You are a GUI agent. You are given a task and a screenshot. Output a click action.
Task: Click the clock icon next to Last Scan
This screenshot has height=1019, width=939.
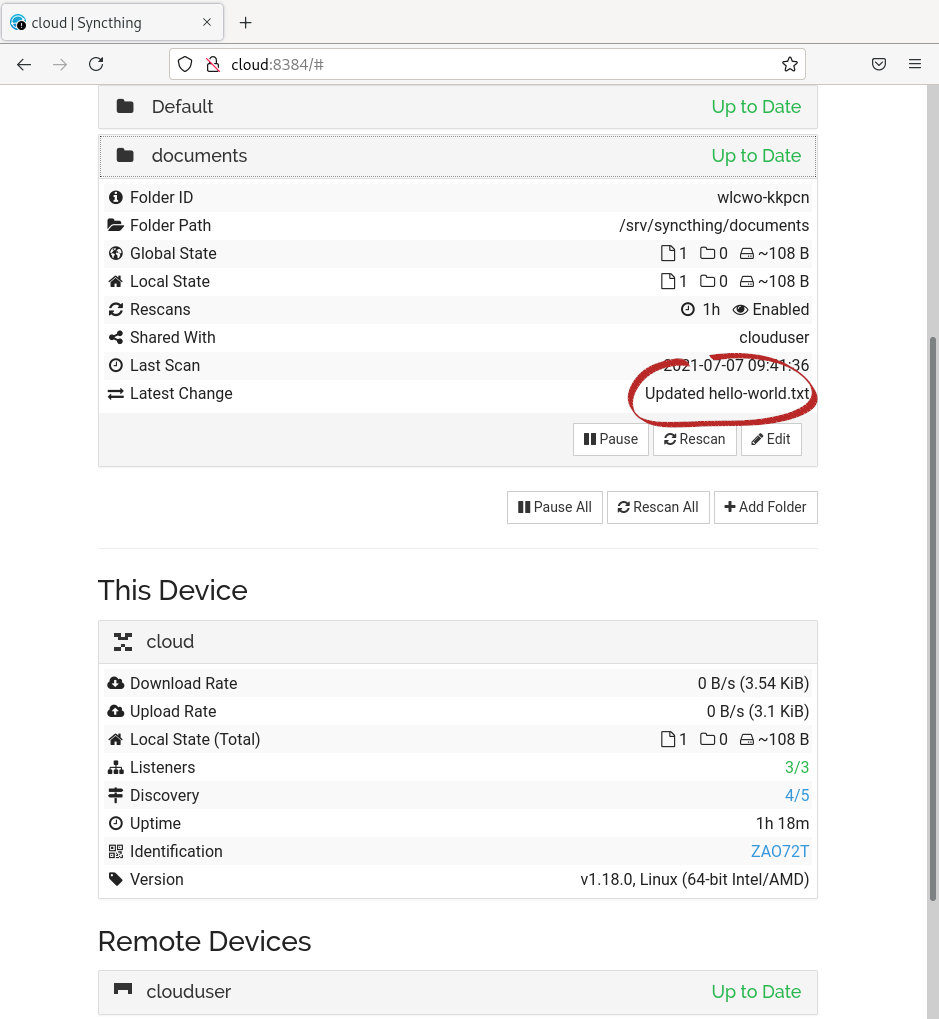pos(115,365)
